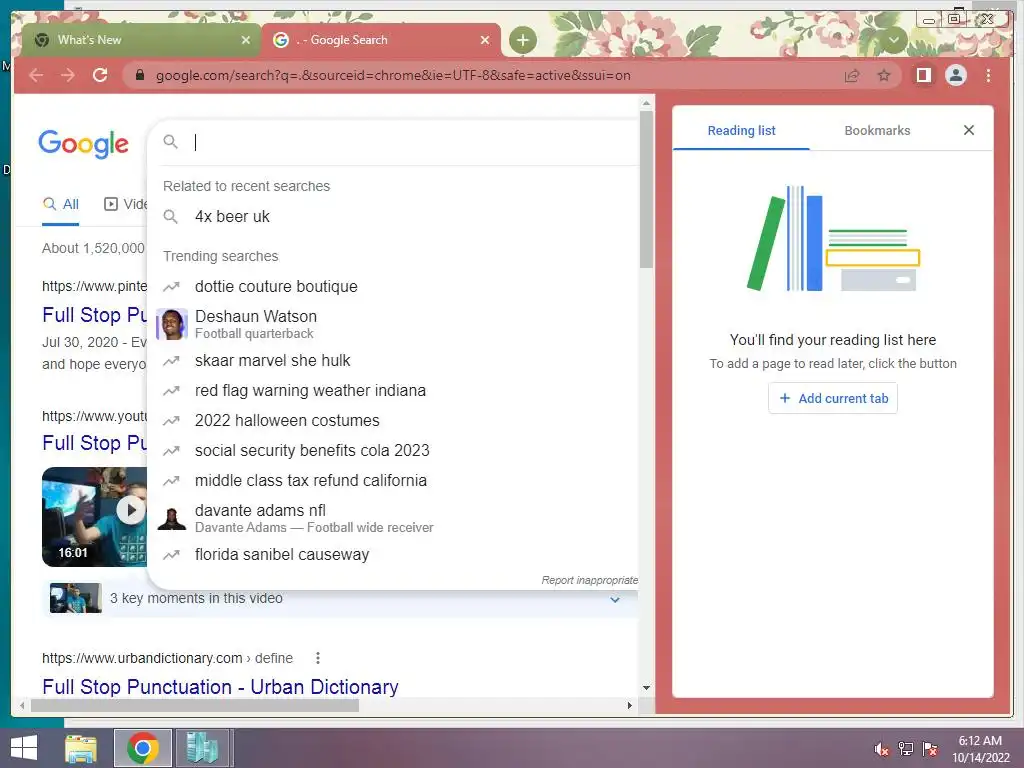Focus the Google search text field

[x=414, y=142]
